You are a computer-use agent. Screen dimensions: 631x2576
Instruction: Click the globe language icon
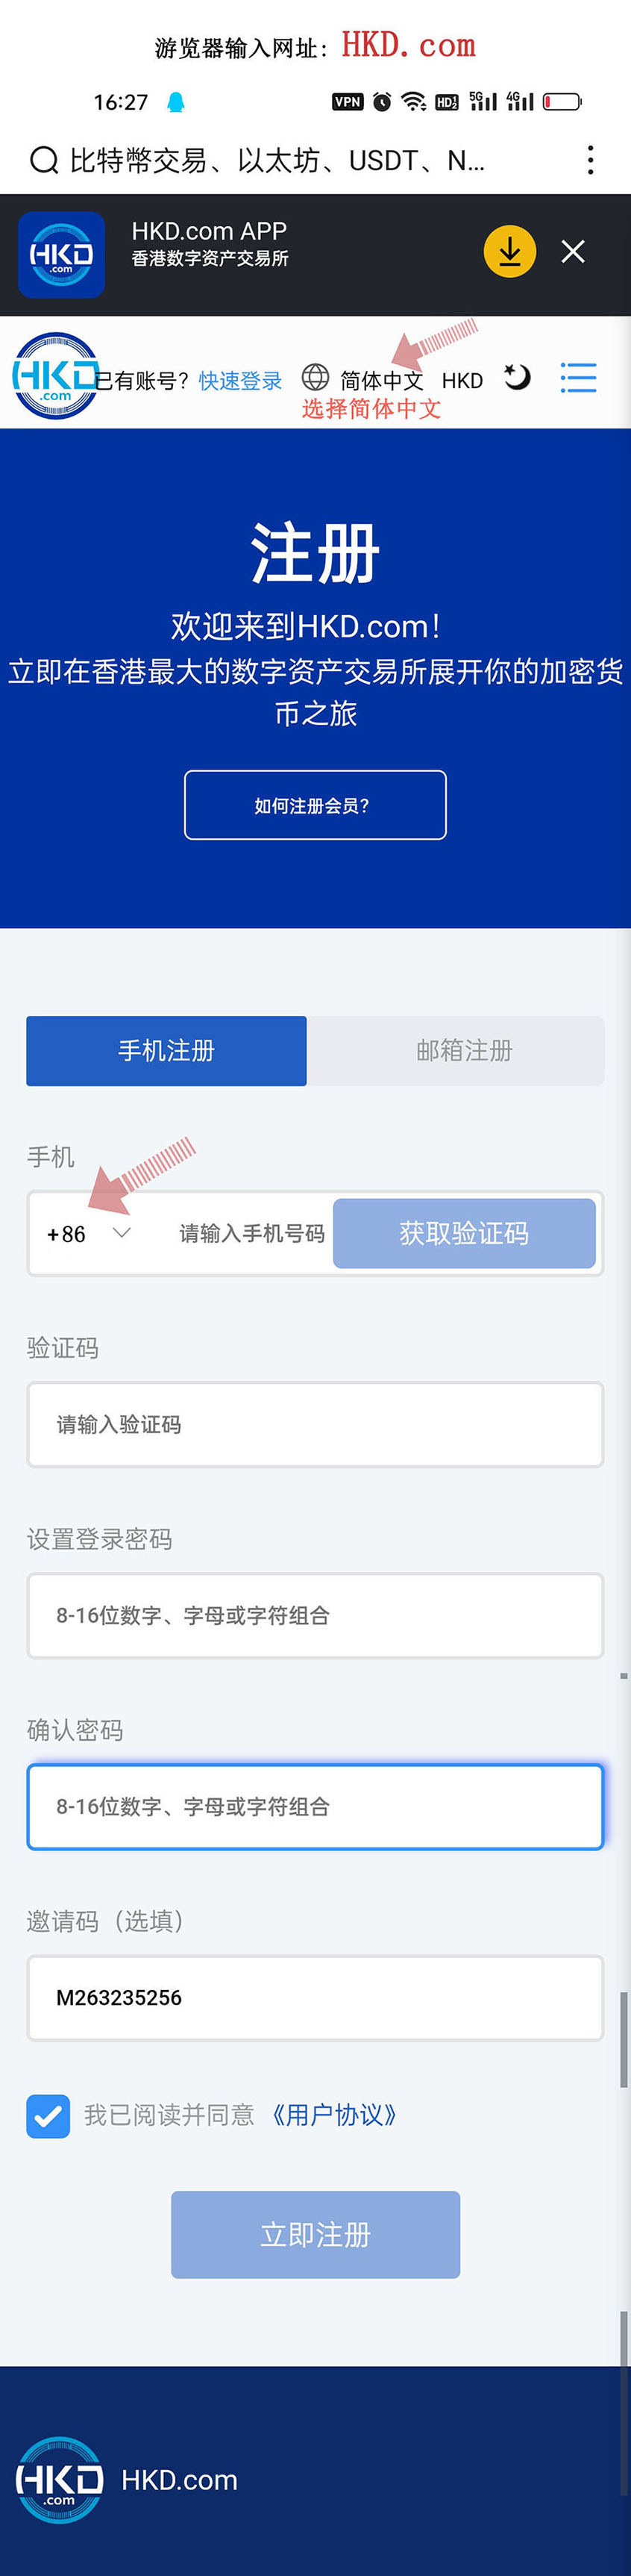315,377
